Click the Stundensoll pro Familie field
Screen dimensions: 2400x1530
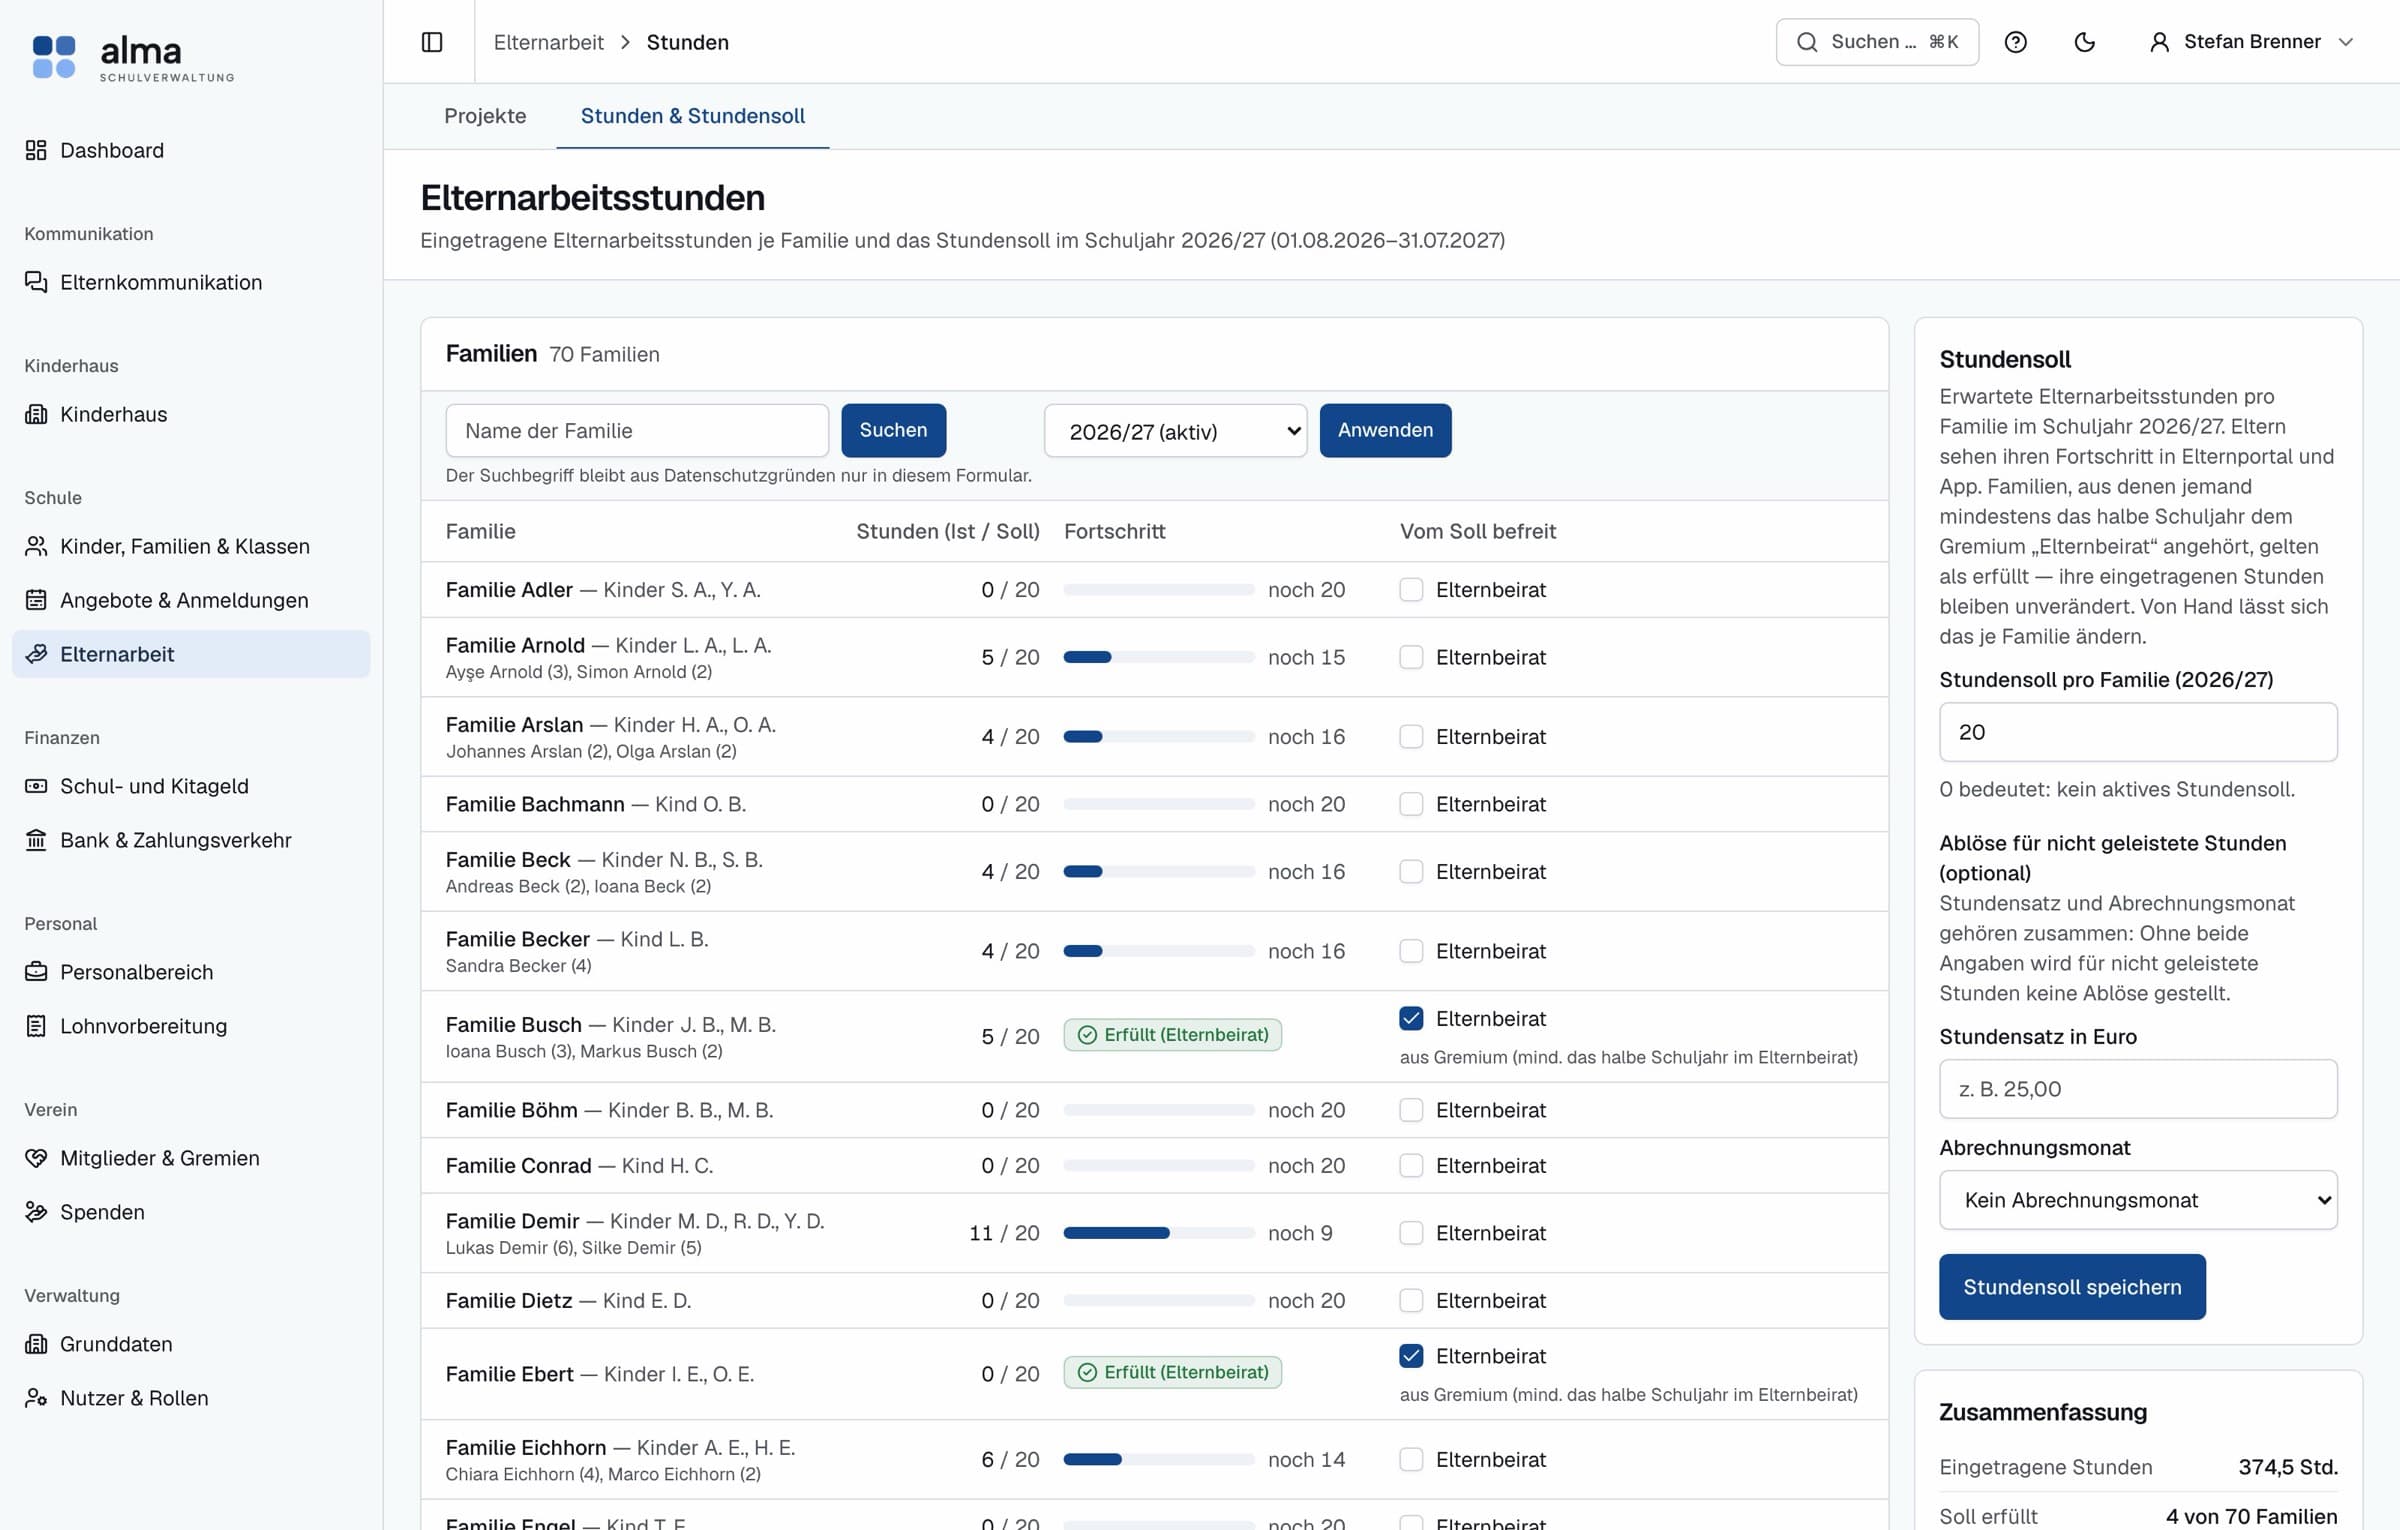click(x=2138, y=732)
